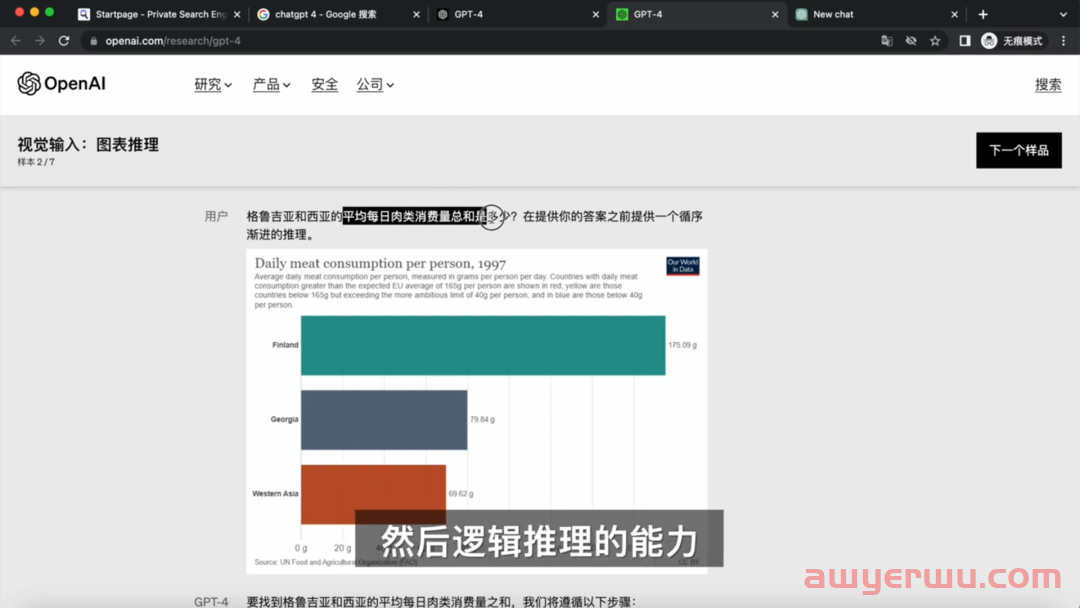
Task: Click the Our World in Data badge
Action: 683,266
